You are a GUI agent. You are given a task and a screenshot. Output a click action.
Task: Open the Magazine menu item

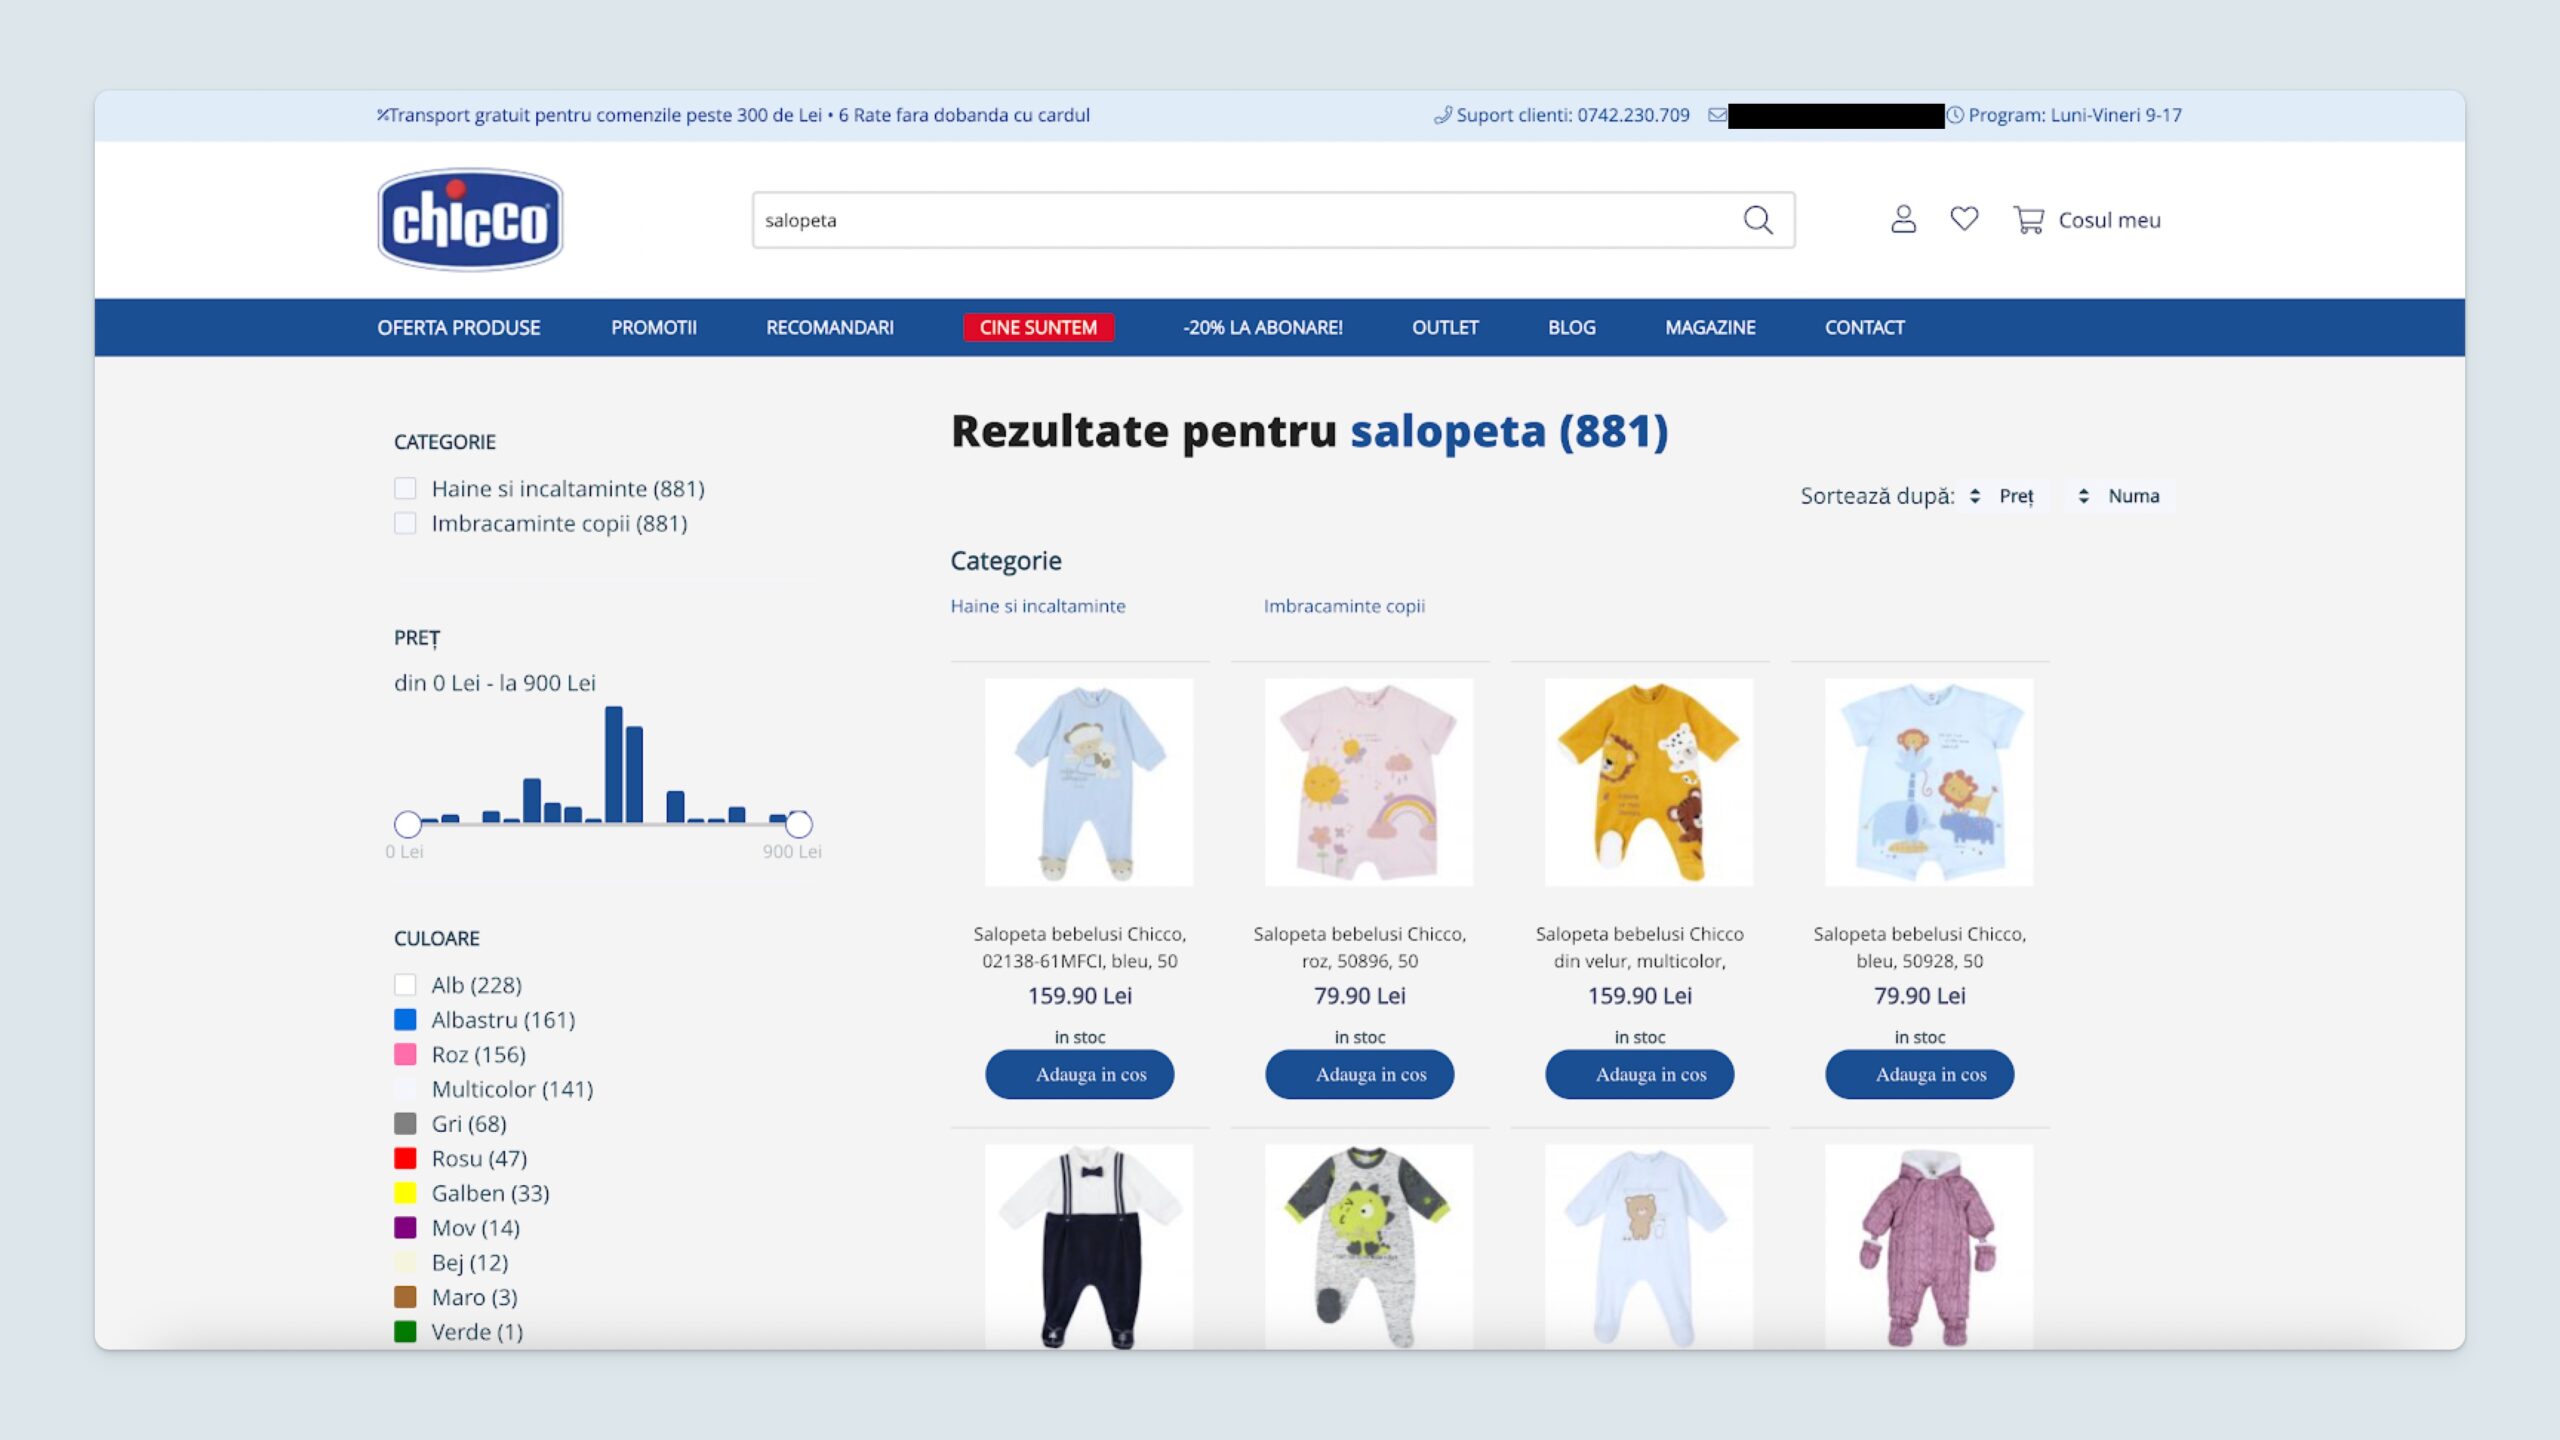(1710, 328)
